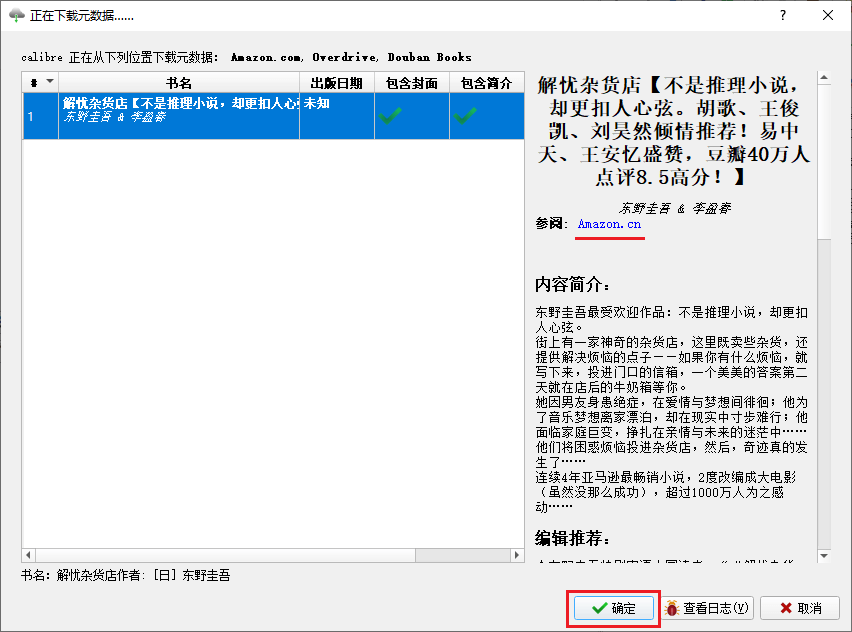852x632 pixels.
Task: Click row number 1 in results table
Action: tap(31, 116)
